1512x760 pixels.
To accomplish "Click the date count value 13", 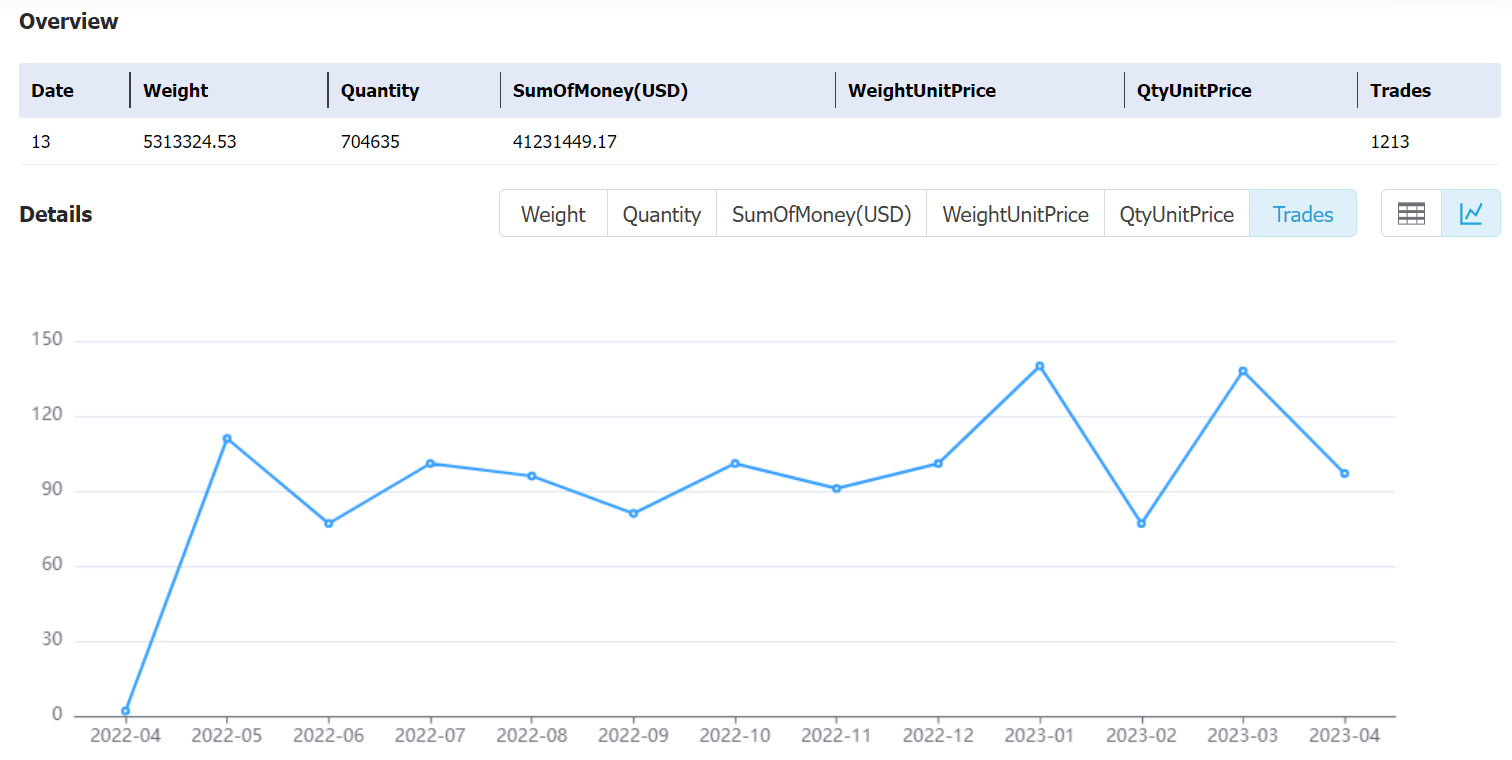I will (x=41, y=142).
